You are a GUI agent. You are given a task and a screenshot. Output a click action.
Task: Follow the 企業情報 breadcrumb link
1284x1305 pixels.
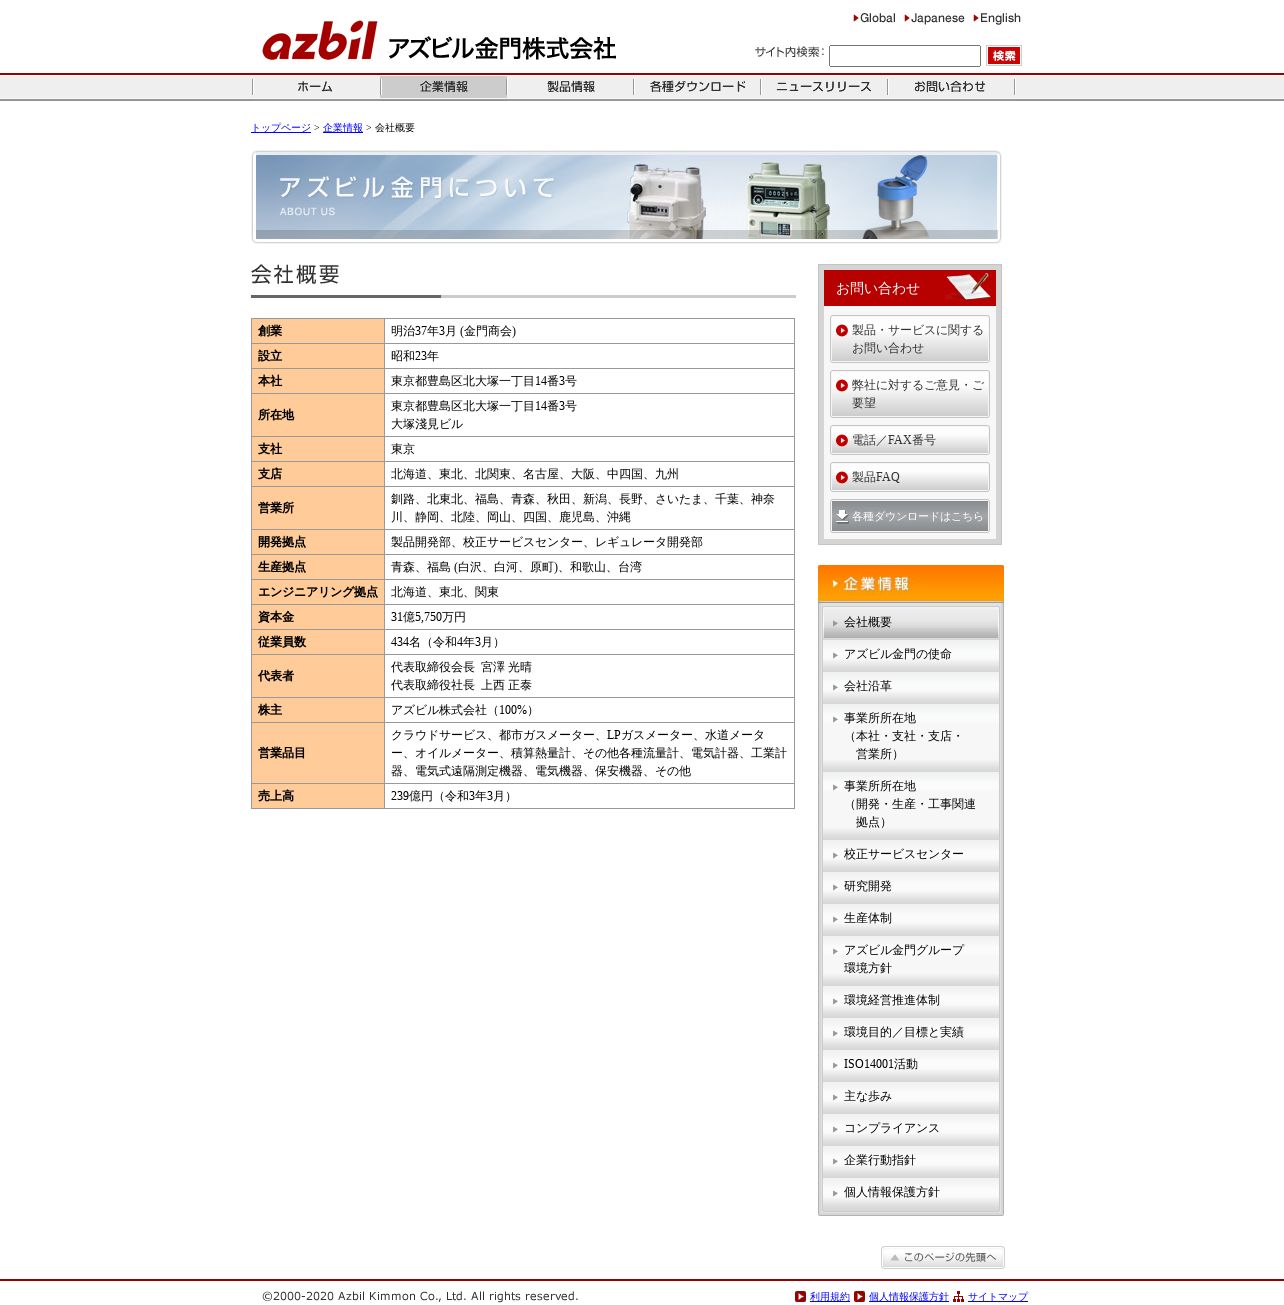[x=343, y=128]
